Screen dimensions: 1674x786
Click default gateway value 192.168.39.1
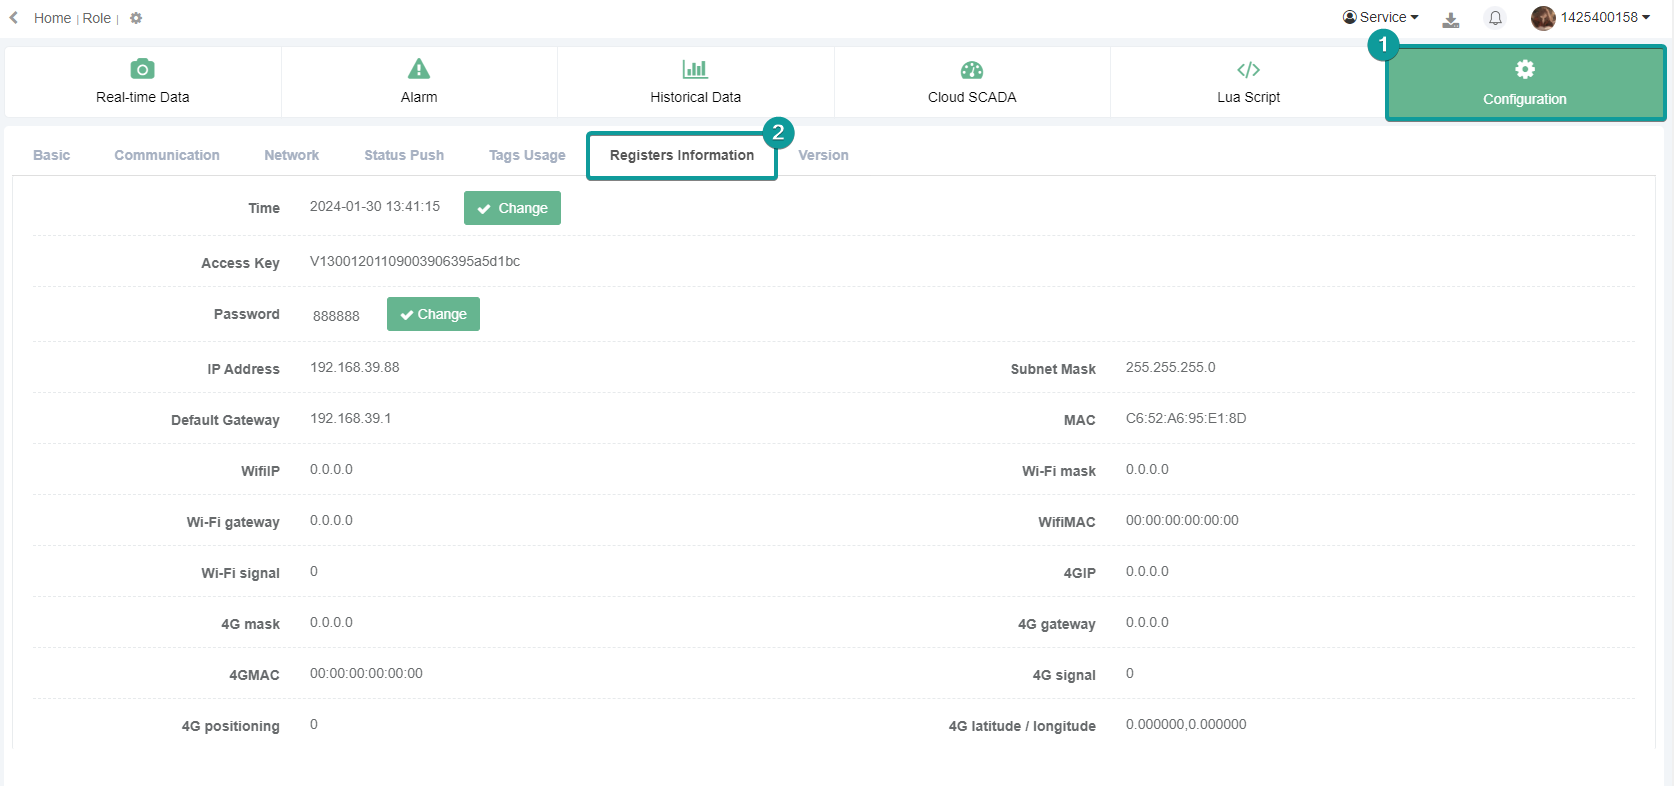[351, 418]
